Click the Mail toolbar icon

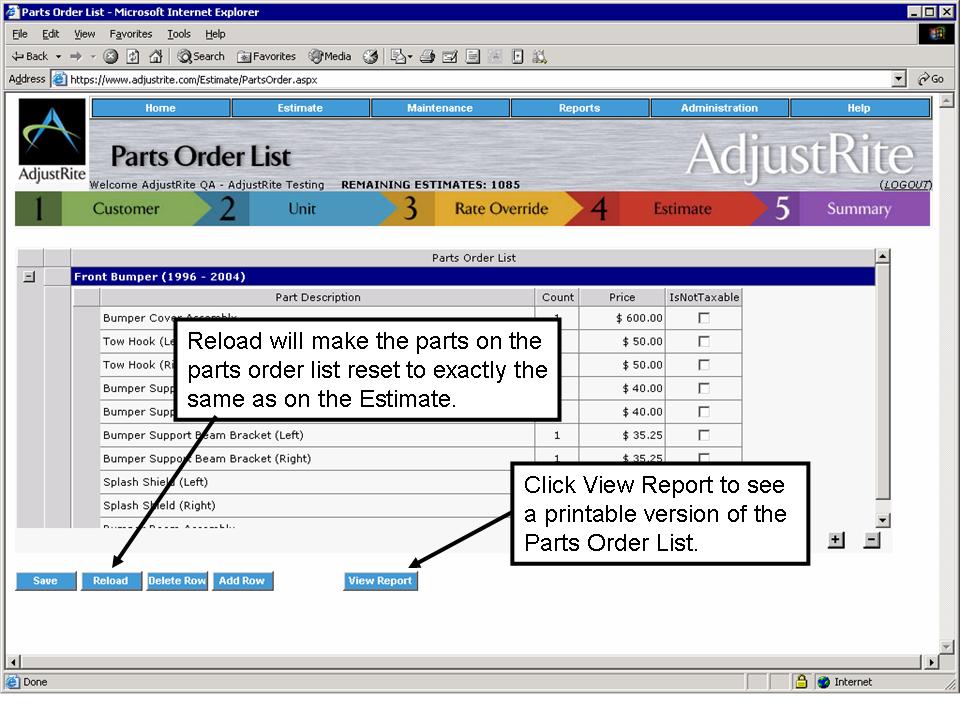[398, 56]
